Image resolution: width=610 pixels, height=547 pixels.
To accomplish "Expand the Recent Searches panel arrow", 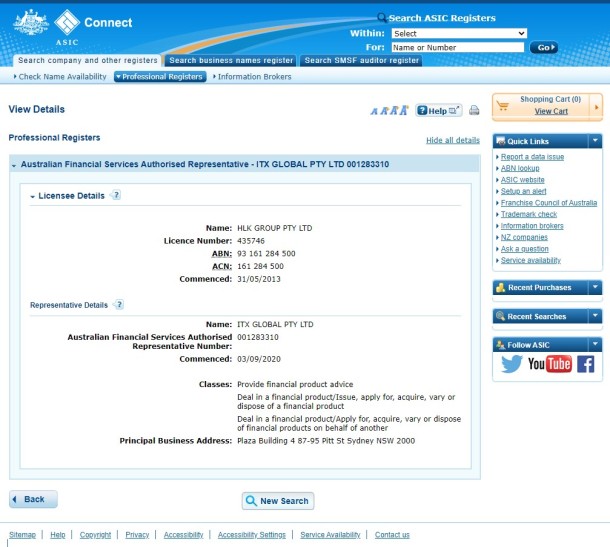I will 595,316.
